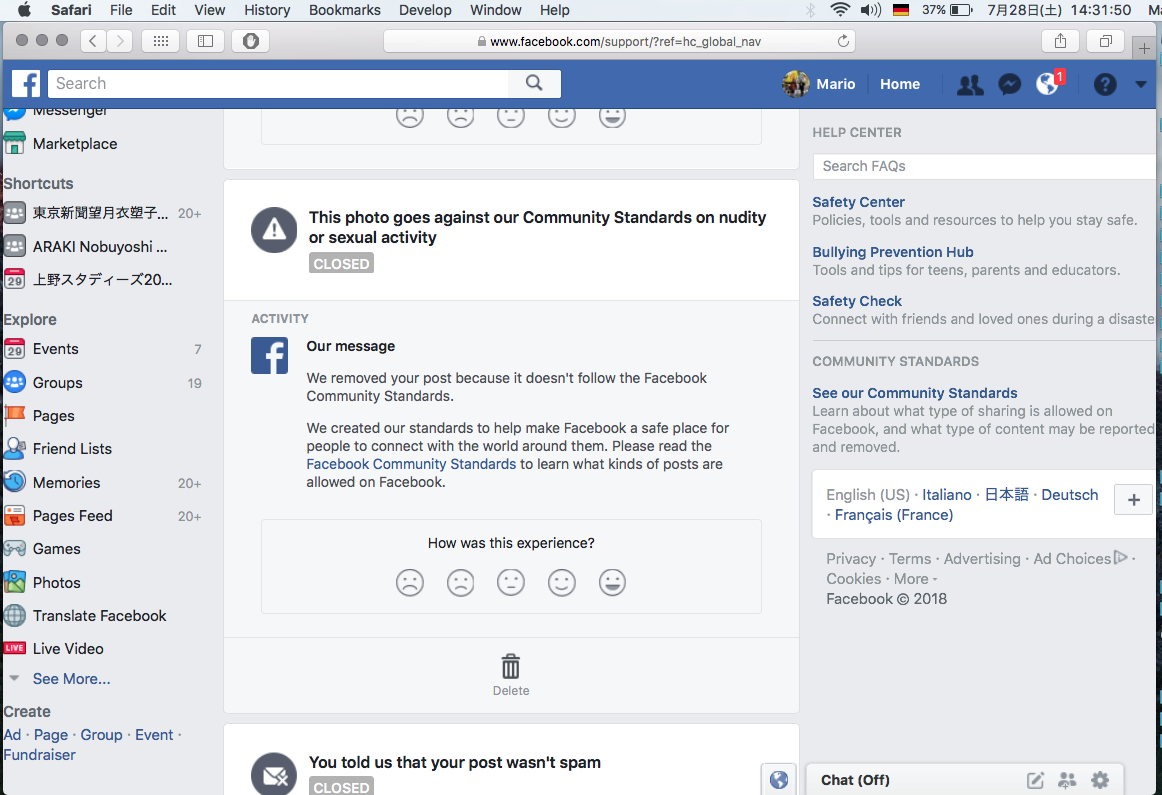1162x795 pixels.
Task: Open Games in the sidebar
Action: coord(56,549)
